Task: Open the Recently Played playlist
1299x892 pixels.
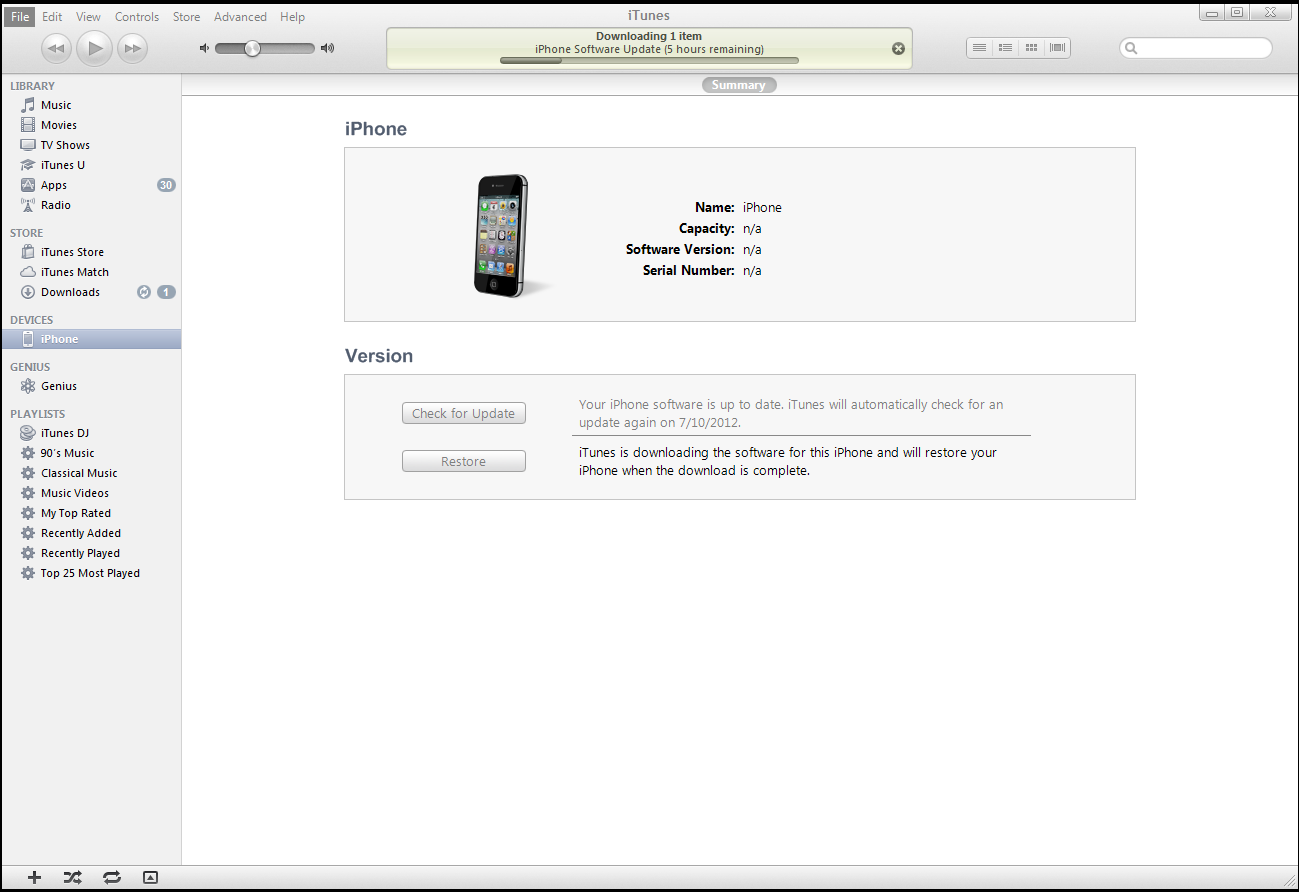Action: (x=91, y=553)
